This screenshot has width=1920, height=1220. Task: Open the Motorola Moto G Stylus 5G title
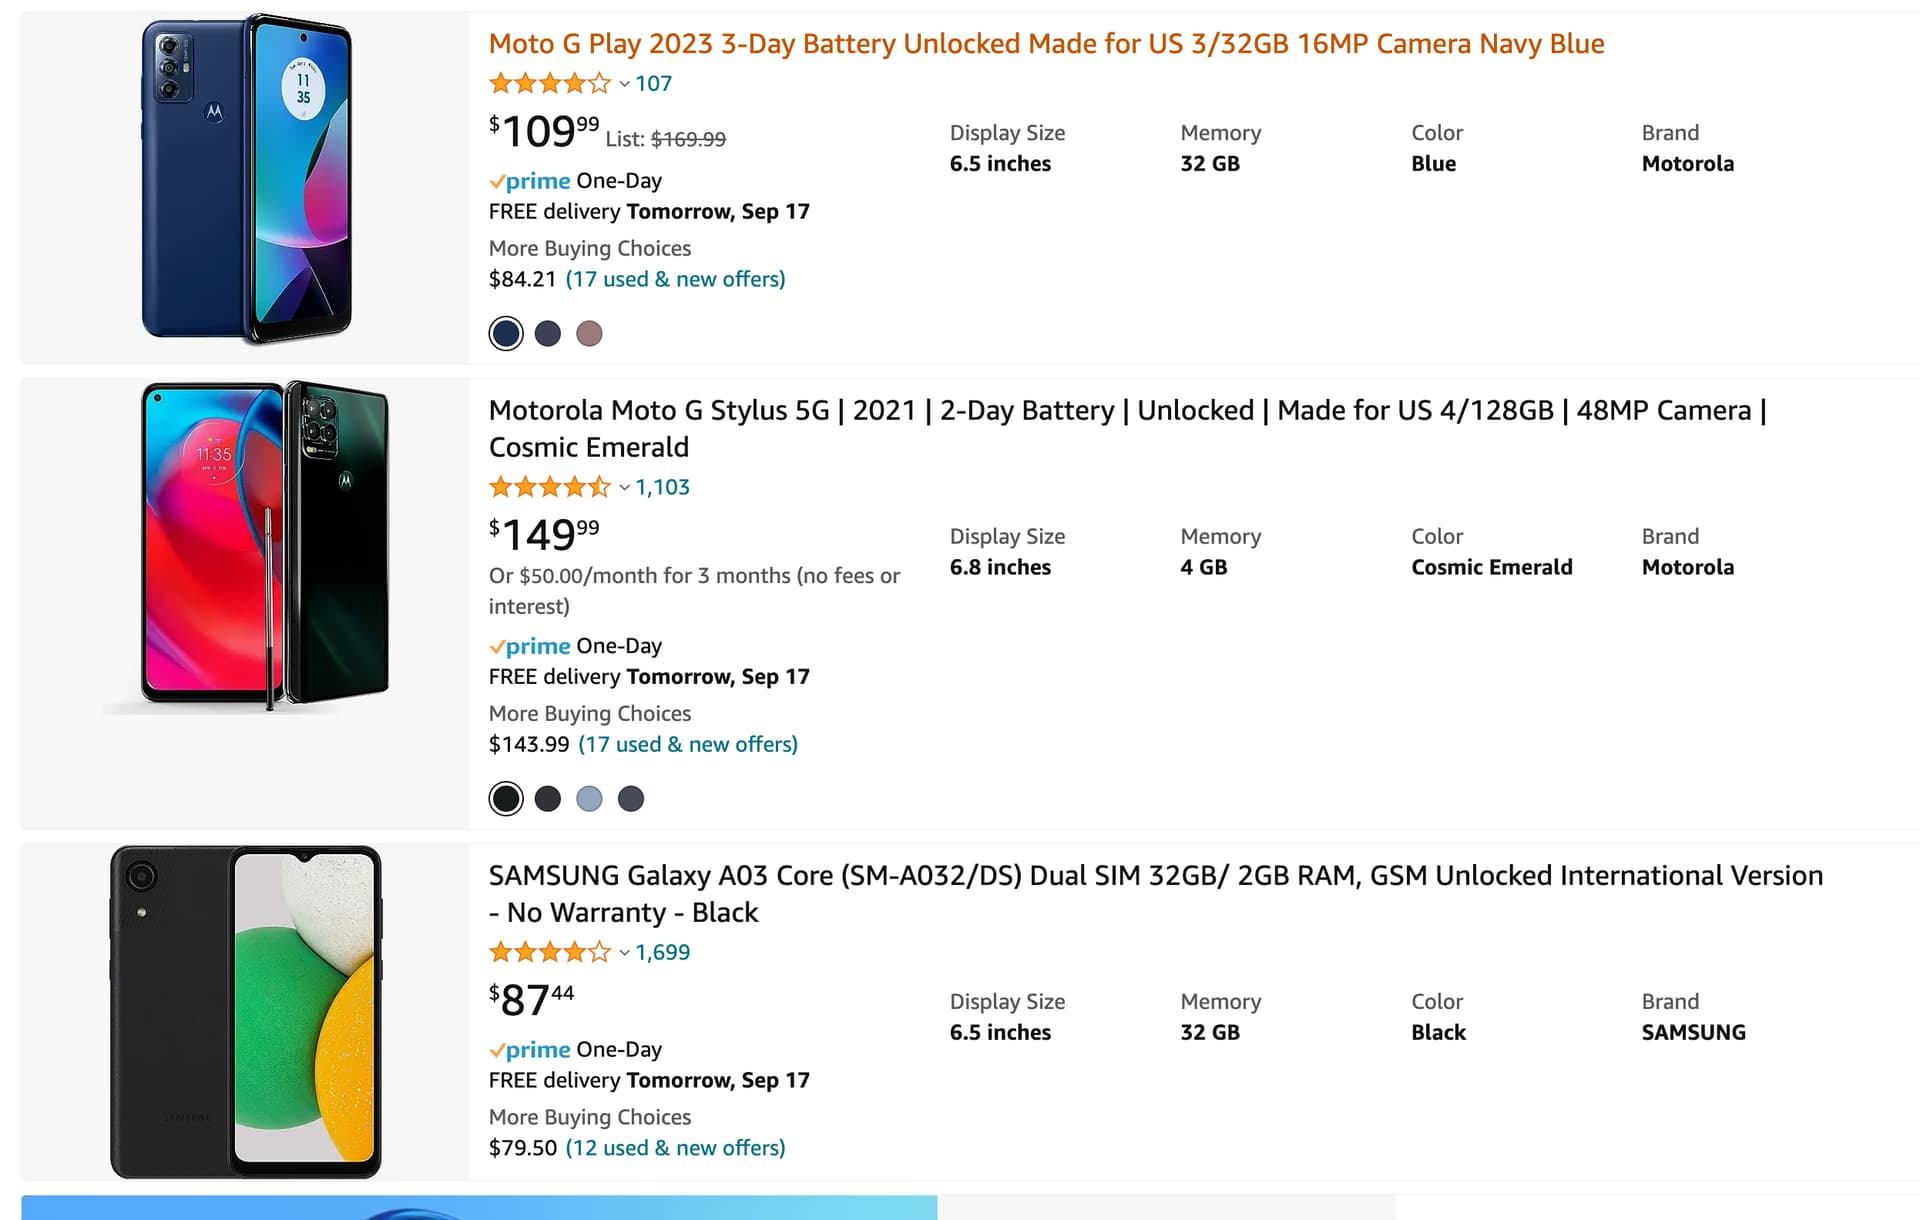pyautogui.click(x=1127, y=411)
